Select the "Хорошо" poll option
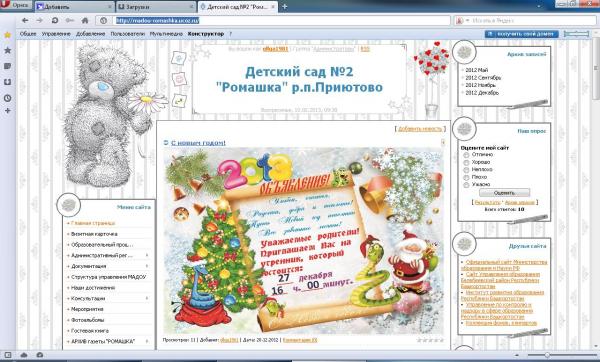The height and width of the screenshot is (362, 600). point(466,162)
